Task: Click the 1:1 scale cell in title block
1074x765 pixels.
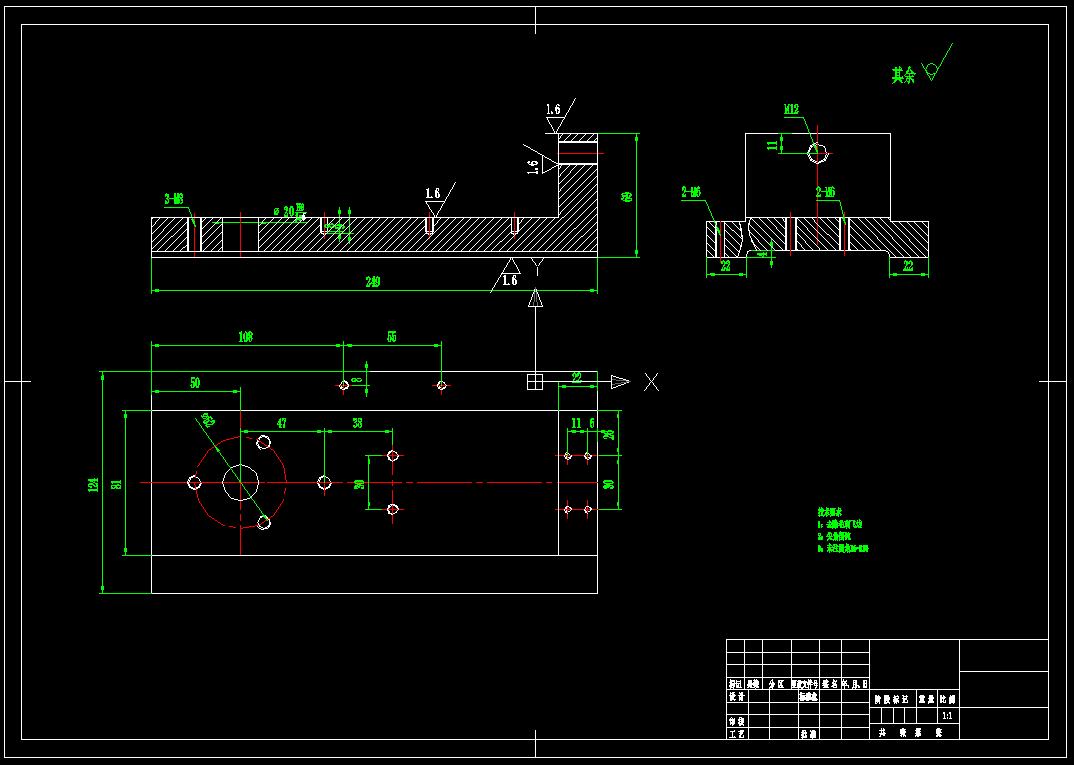Action: 948,716
